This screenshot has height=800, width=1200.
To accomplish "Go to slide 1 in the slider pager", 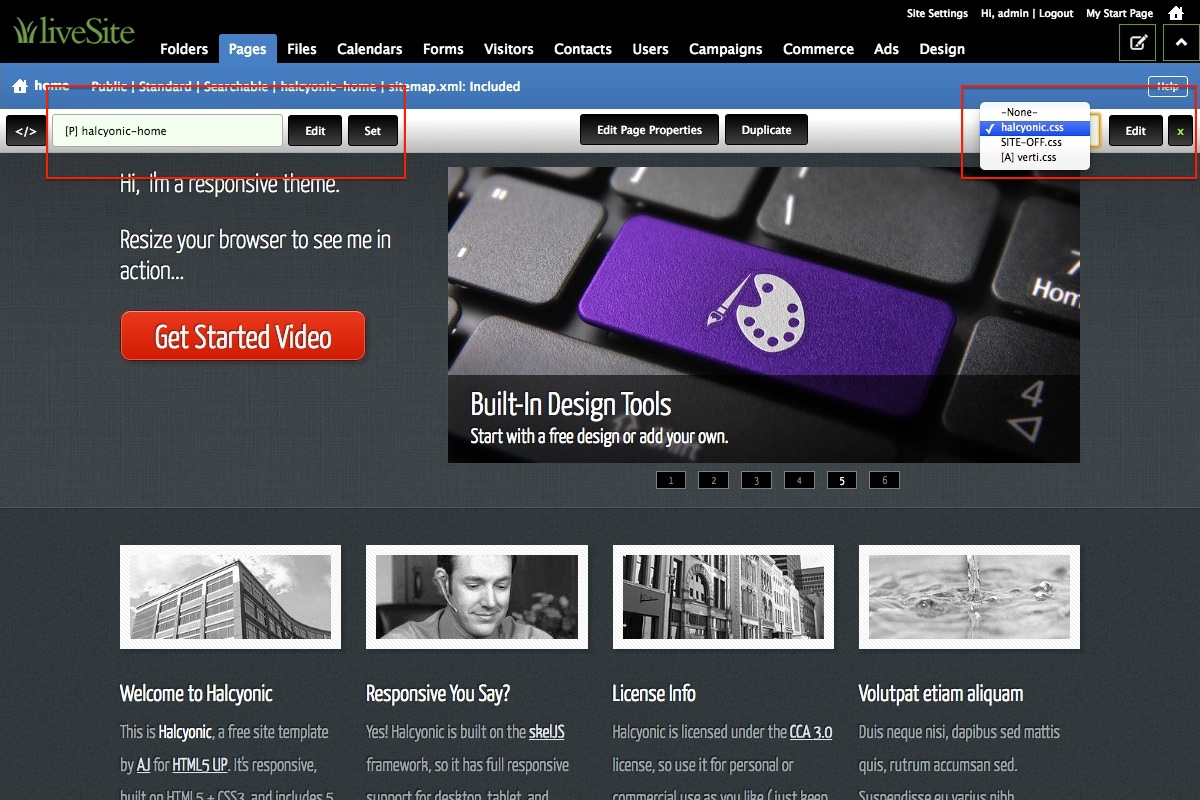I will point(671,480).
